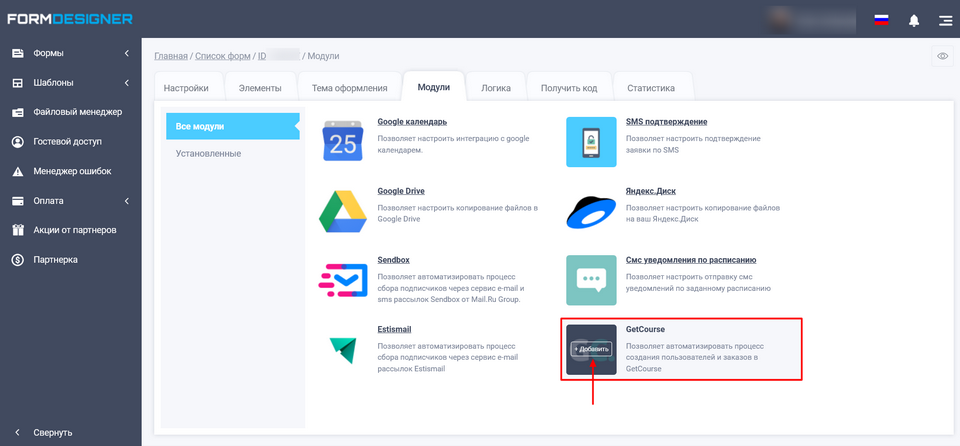Switch to the Получить код tab
This screenshot has height=446, width=960.
[x=569, y=88]
